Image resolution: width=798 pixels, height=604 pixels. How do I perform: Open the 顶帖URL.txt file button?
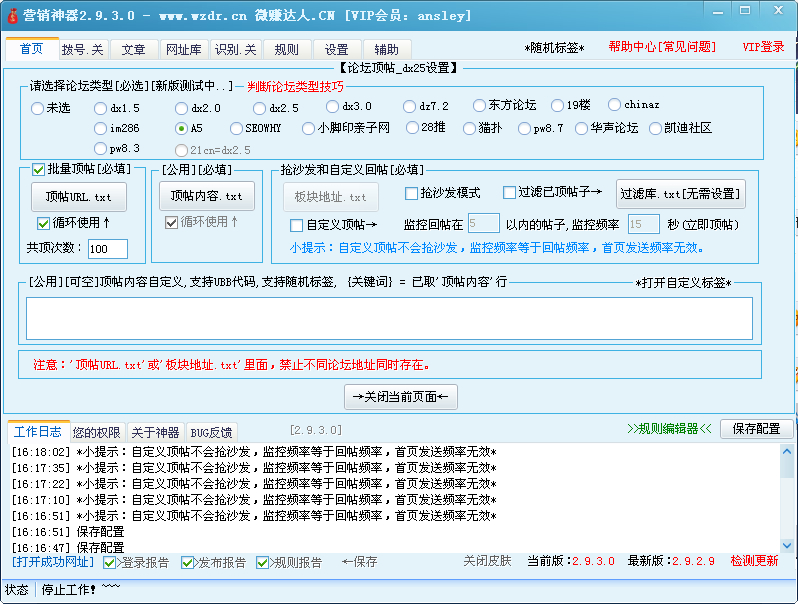click(79, 198)
